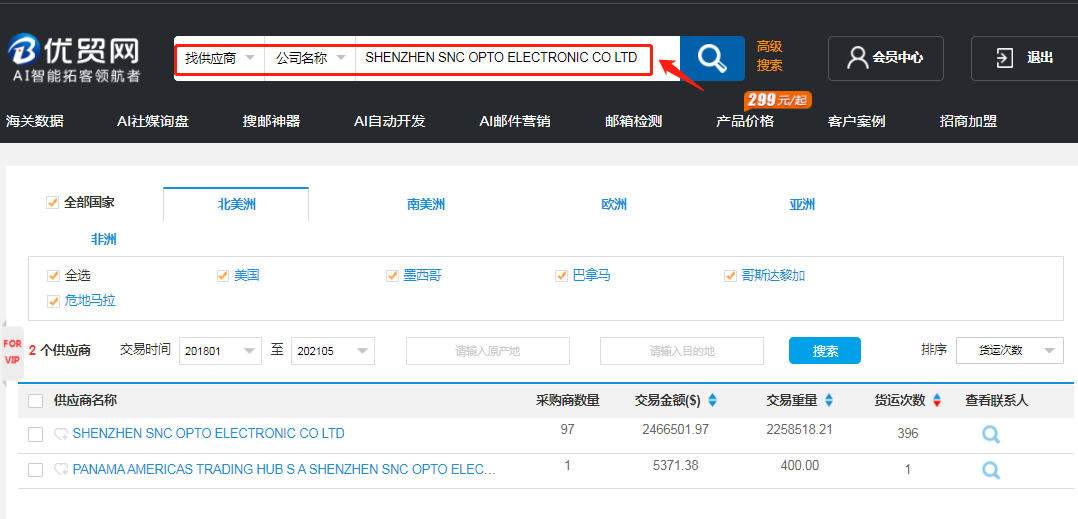Open the 产品价格 menu item
The width and height of the screenshot is (1078, 519).
coord(745,122)
